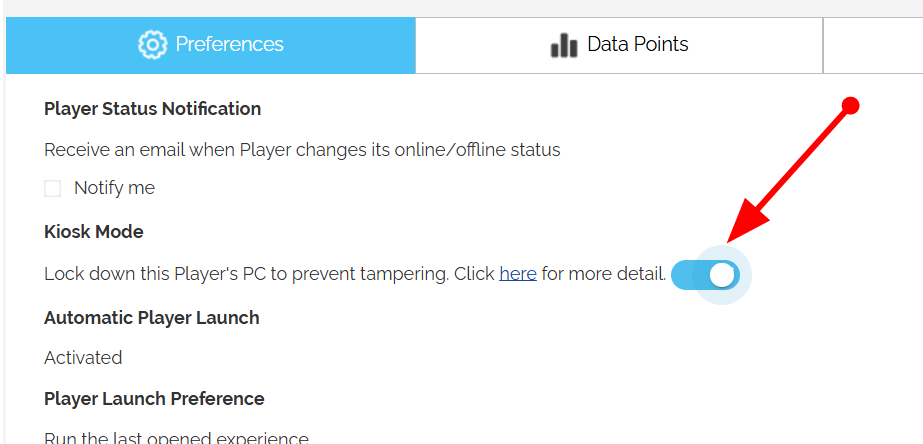Open the Data Points tab
This screenshot has width=923, height=444.
619,45
